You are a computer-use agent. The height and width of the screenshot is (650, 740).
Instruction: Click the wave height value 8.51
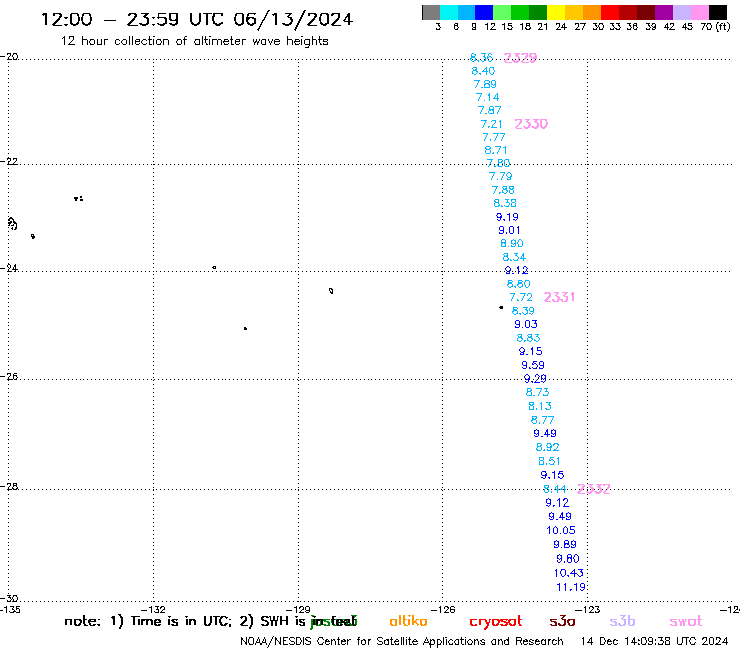pyautogui.click(x=549, y=461)
